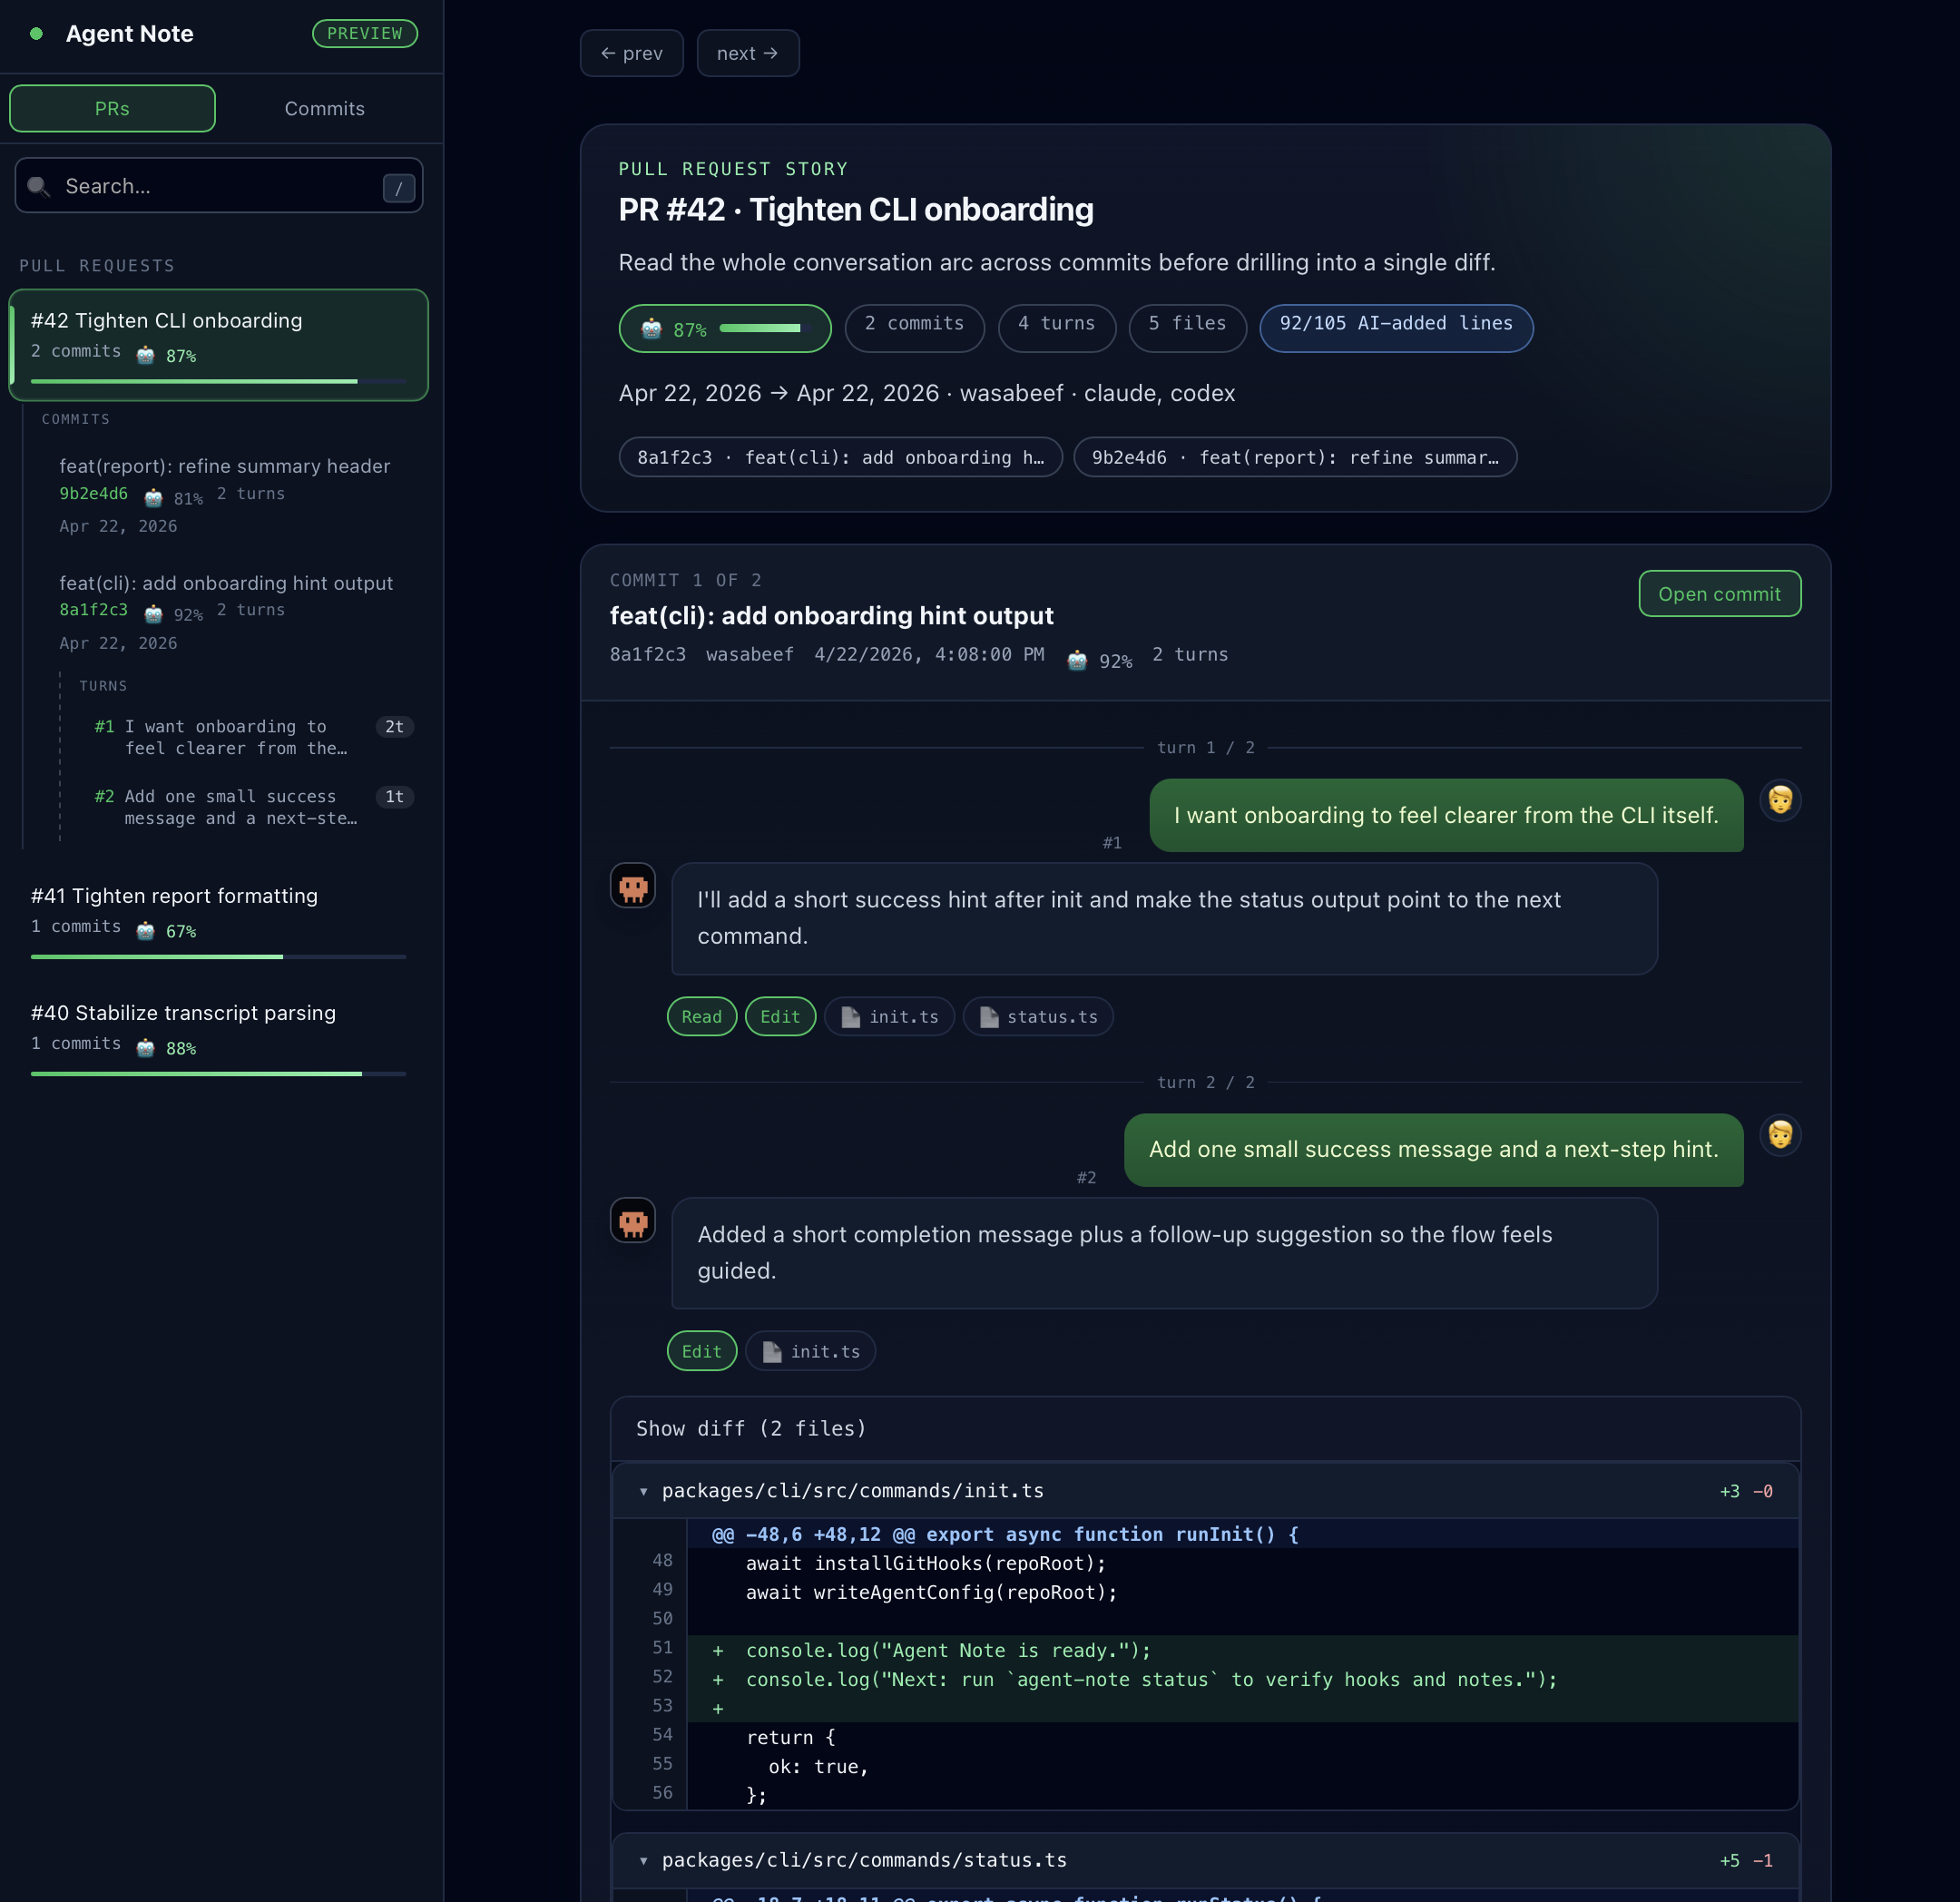
Task: Click the '92/105 AI-added lines' pill
Action: coord(1396,327)
